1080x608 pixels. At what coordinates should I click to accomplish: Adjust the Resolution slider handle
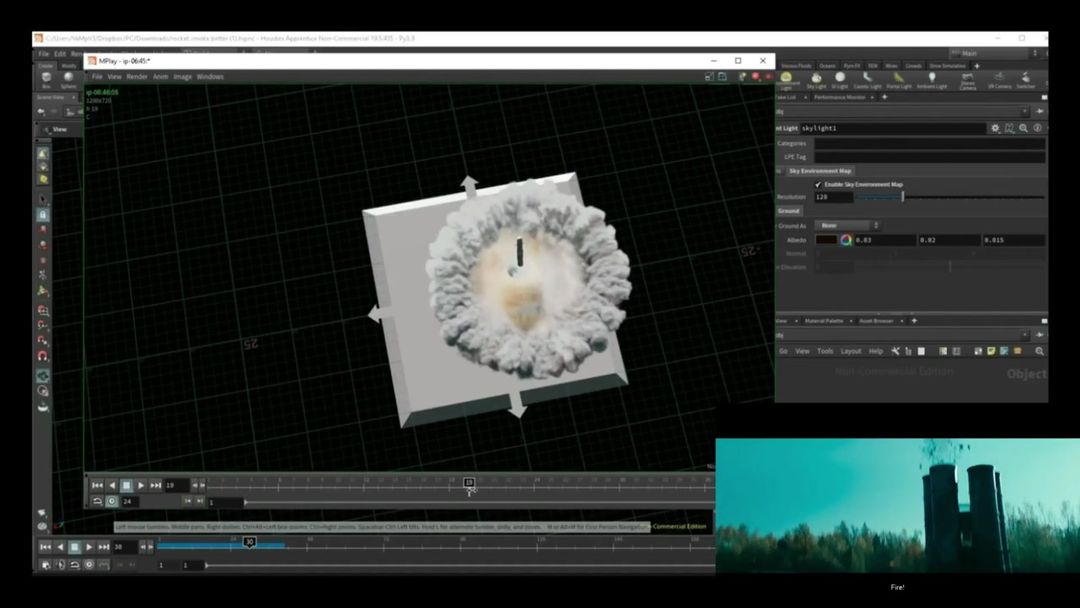(x=902, y=197)
